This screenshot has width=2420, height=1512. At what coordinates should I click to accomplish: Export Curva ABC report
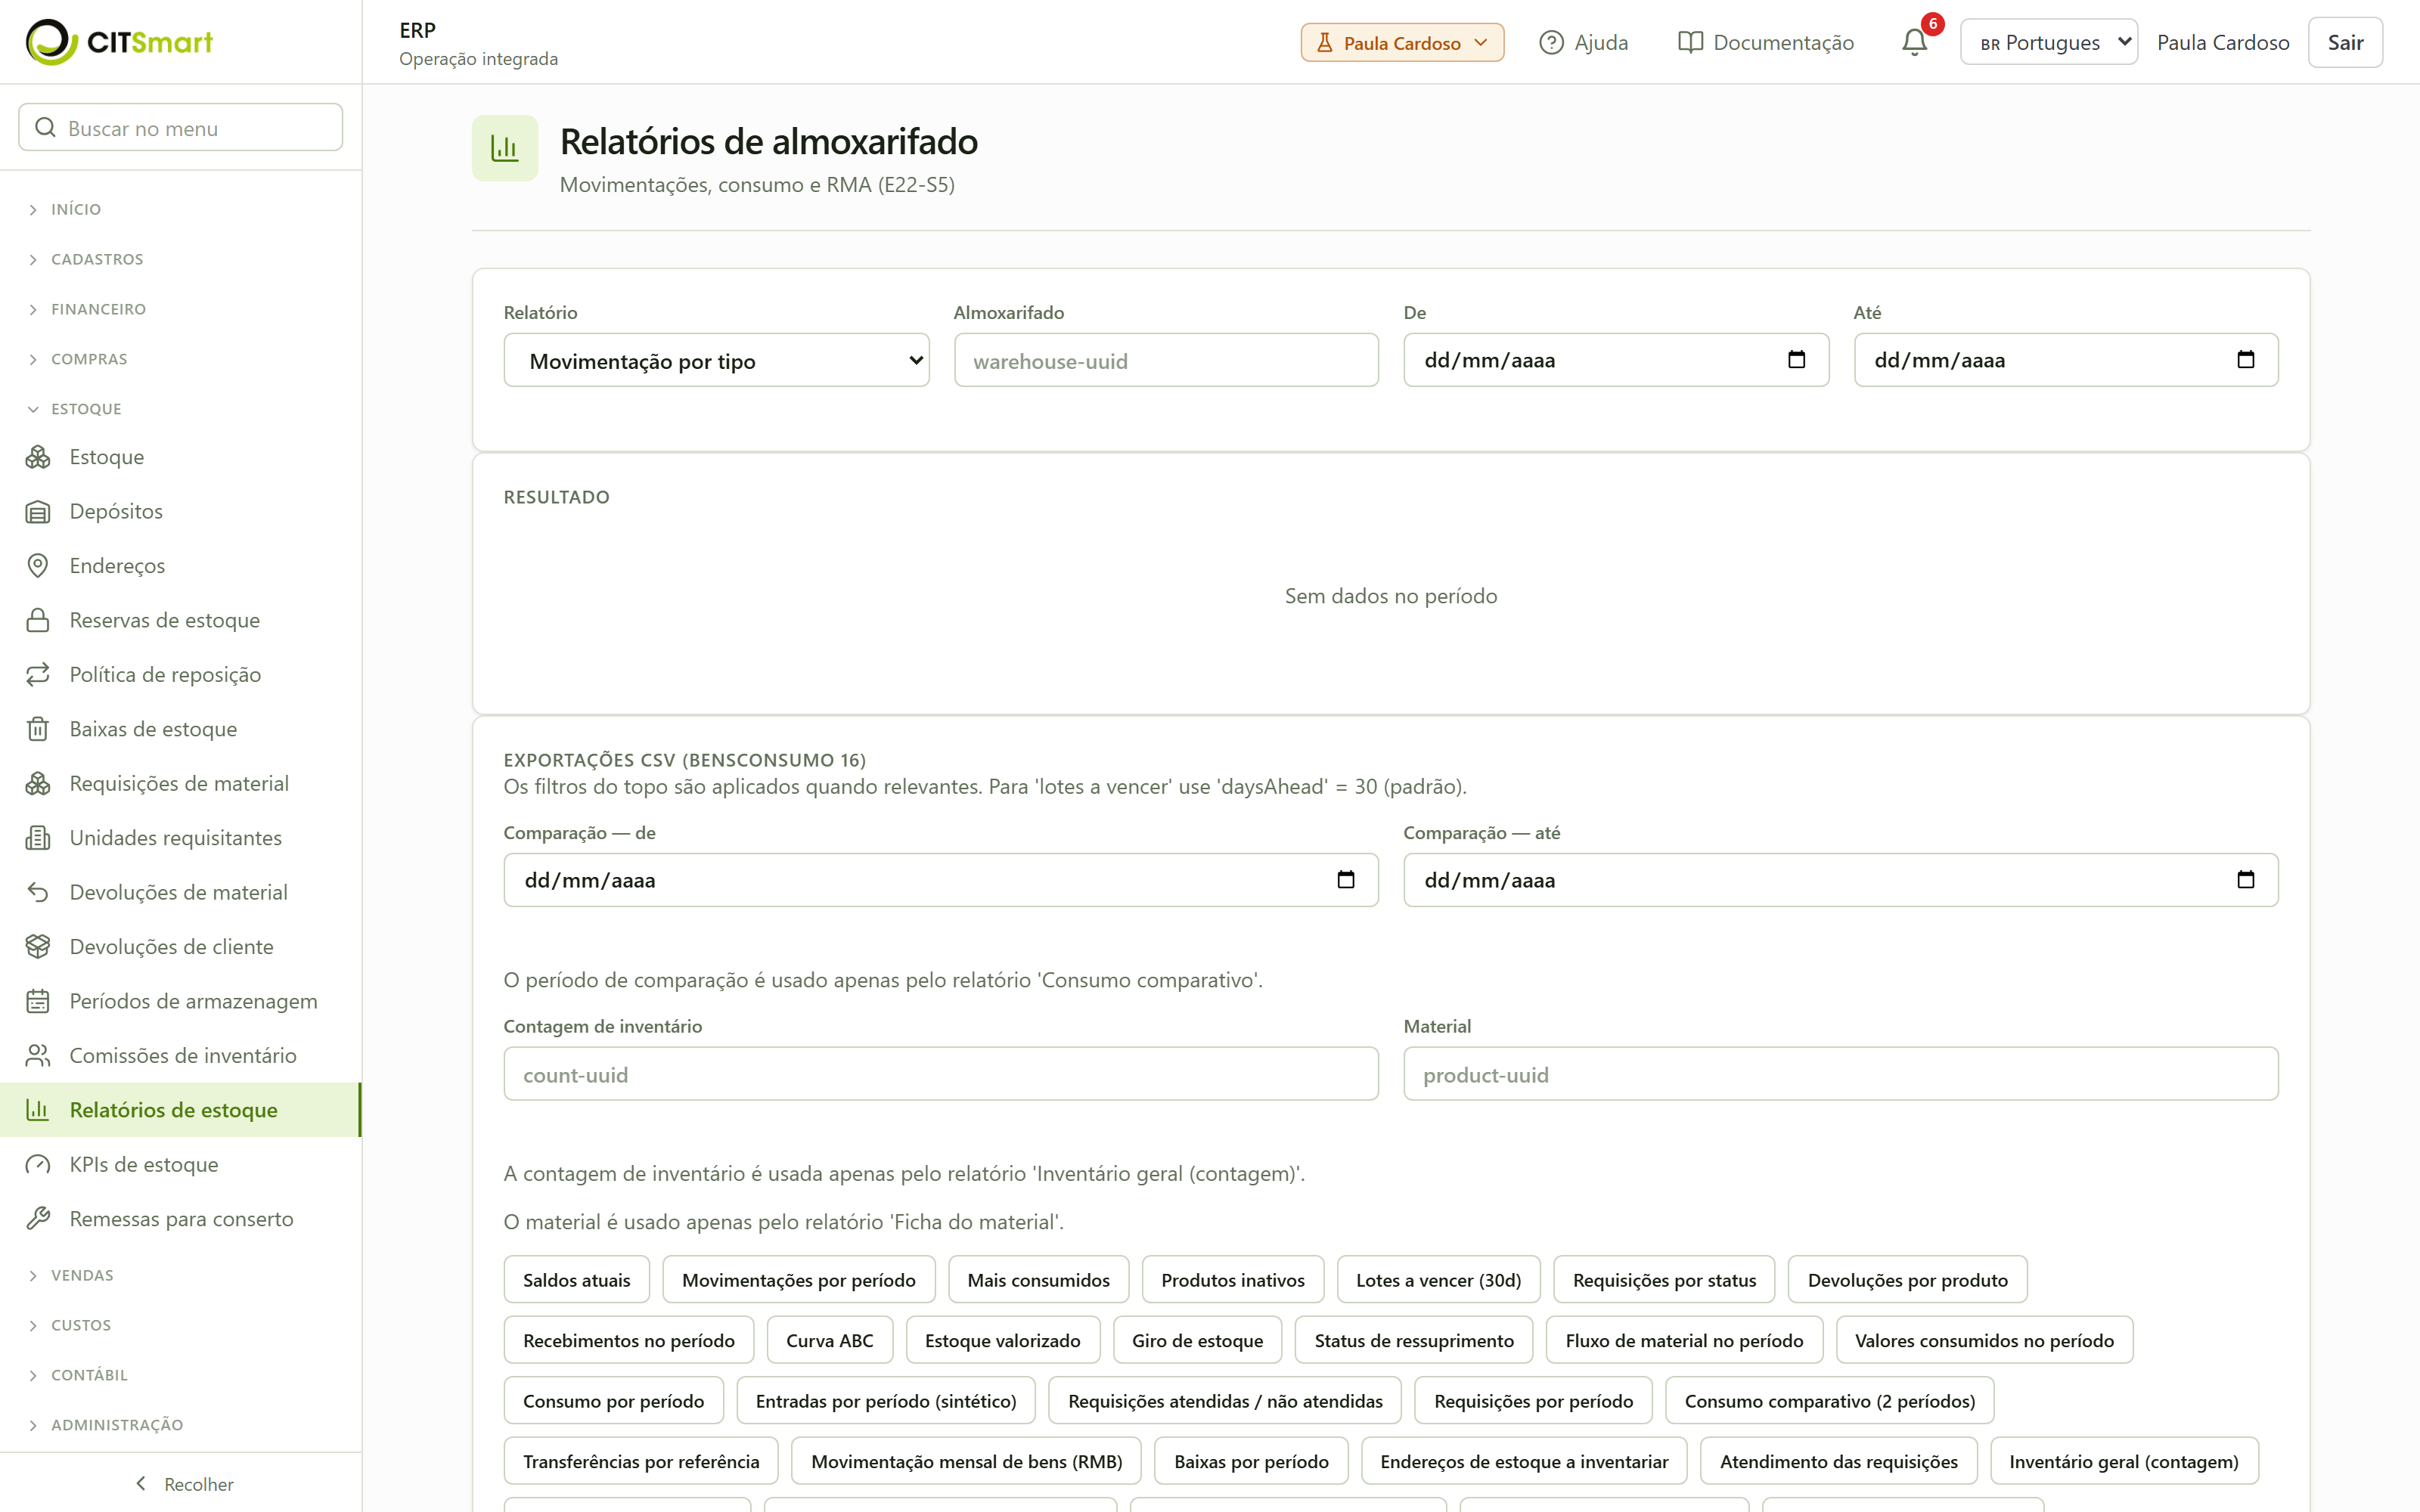click(829, 1341)
